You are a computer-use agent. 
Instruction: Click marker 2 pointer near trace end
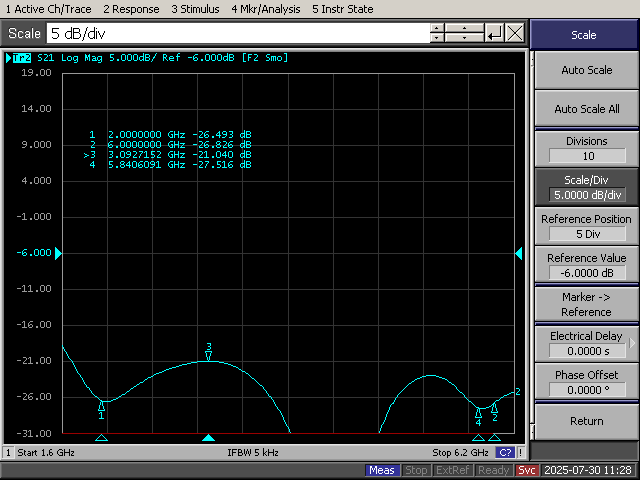494,407
